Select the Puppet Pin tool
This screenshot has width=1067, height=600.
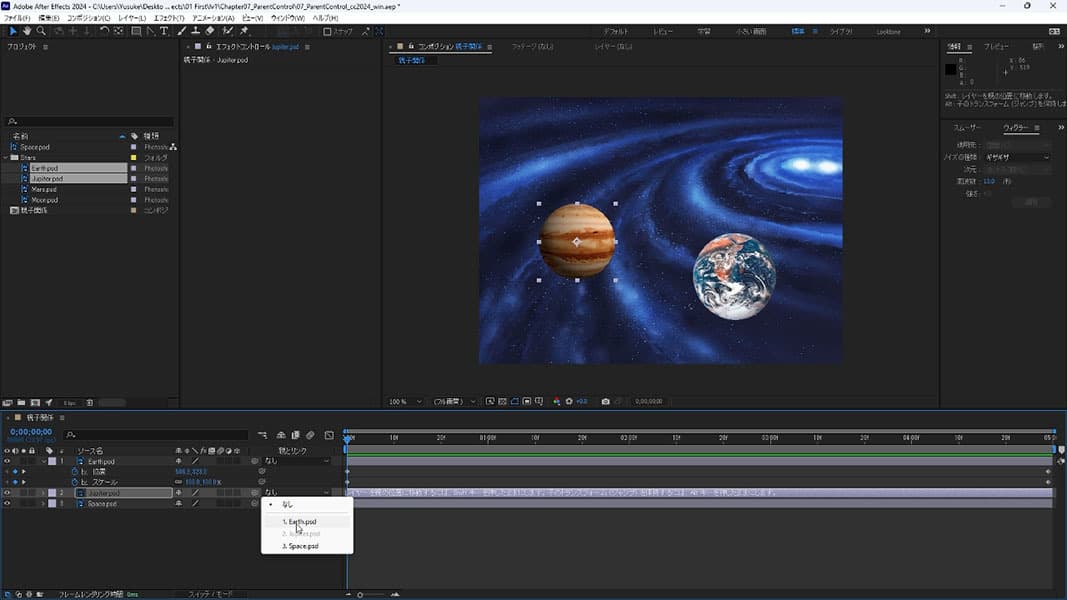(x=244, y=31)
